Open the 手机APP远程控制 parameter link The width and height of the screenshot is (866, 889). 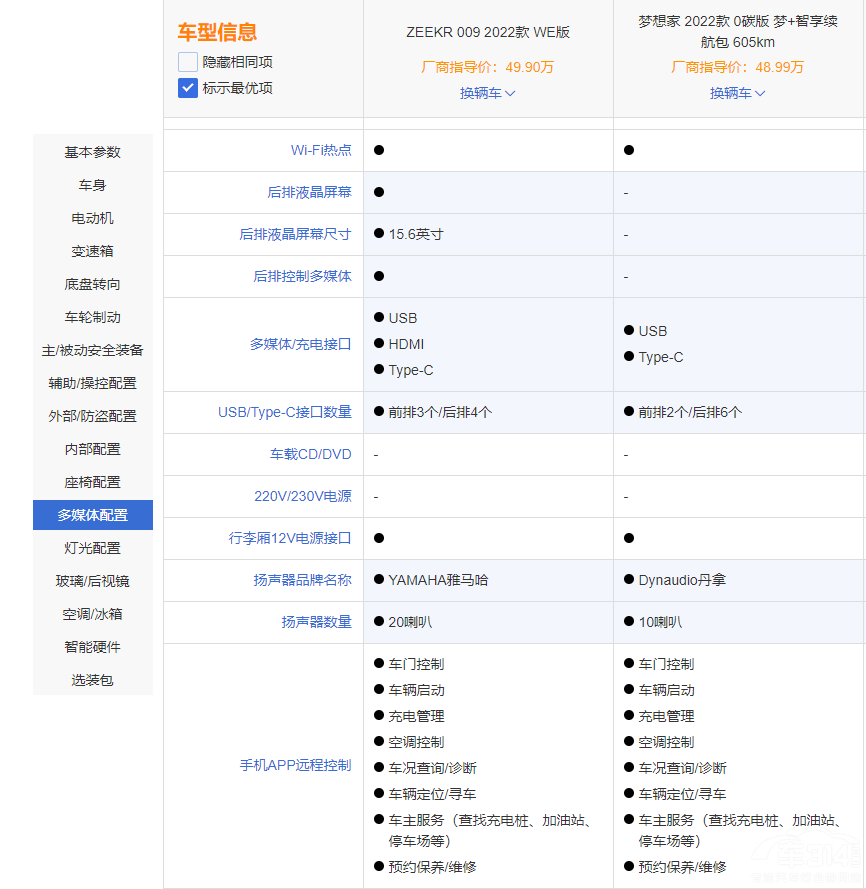click(x=295, y=765)
